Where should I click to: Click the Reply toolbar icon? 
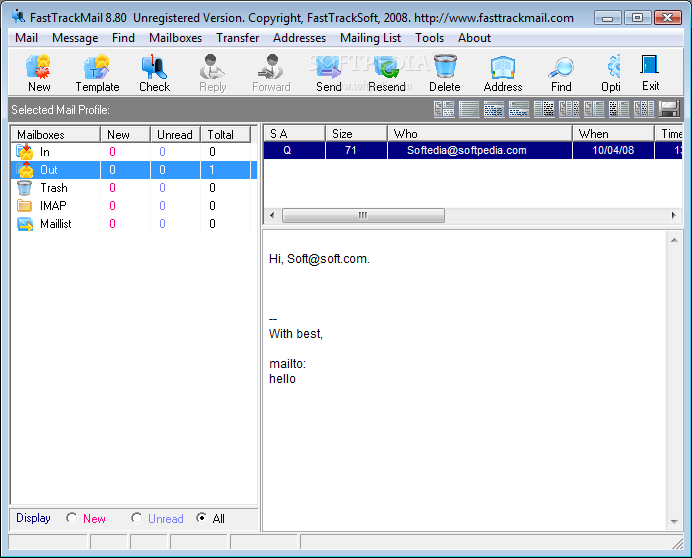(212, 67)
